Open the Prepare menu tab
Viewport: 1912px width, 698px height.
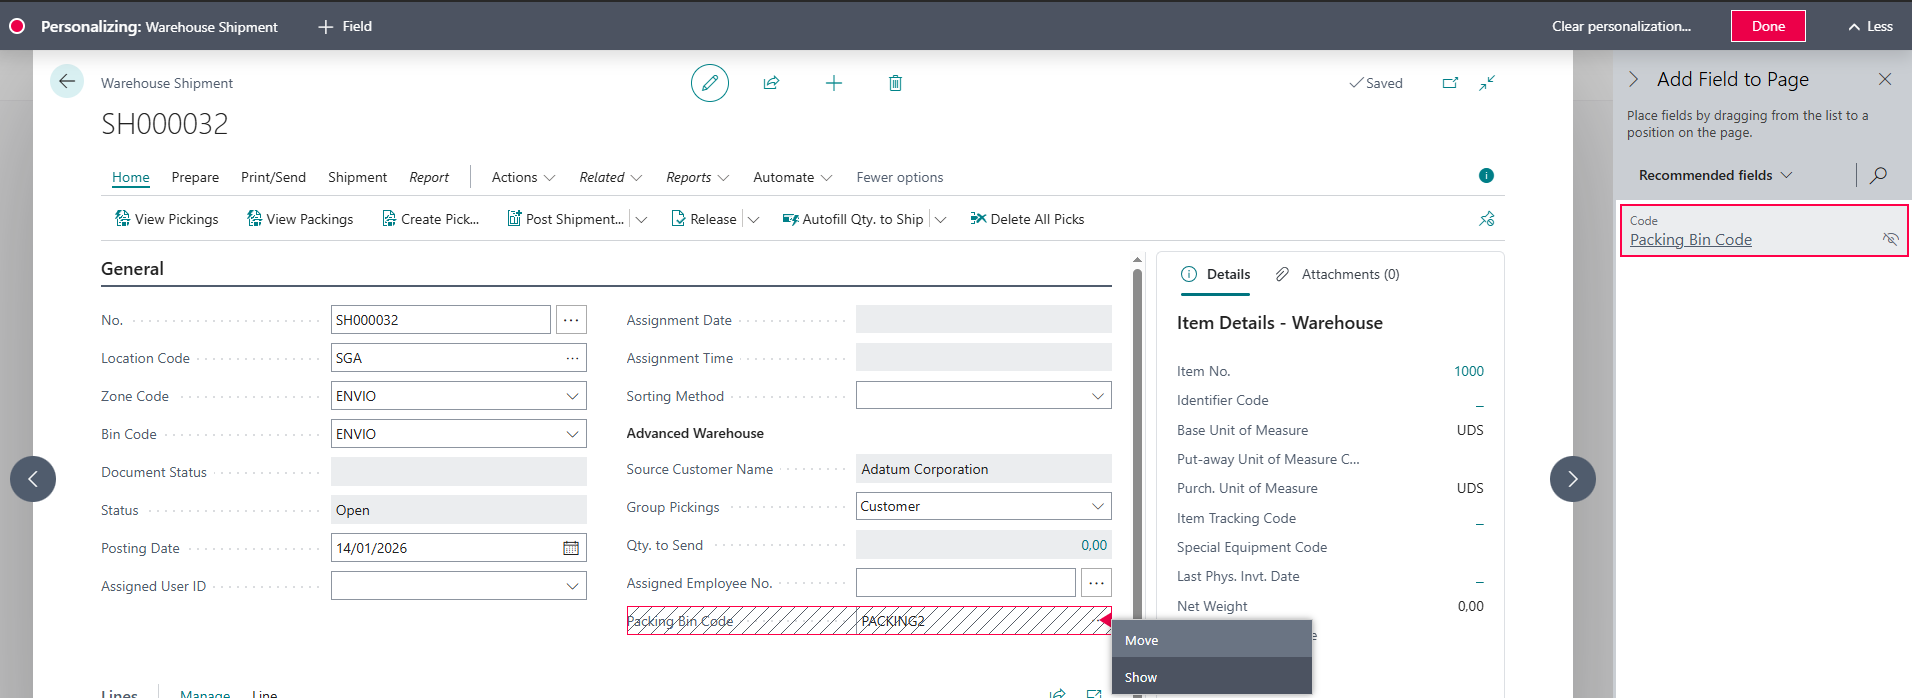[195, 177]
